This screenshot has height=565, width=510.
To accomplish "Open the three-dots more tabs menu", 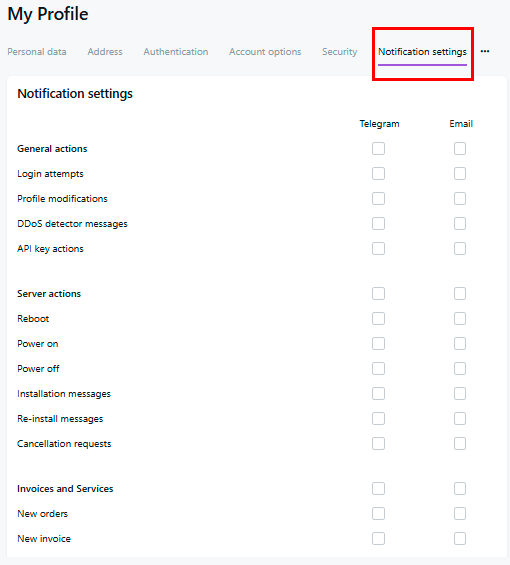I will coord(485,52).
